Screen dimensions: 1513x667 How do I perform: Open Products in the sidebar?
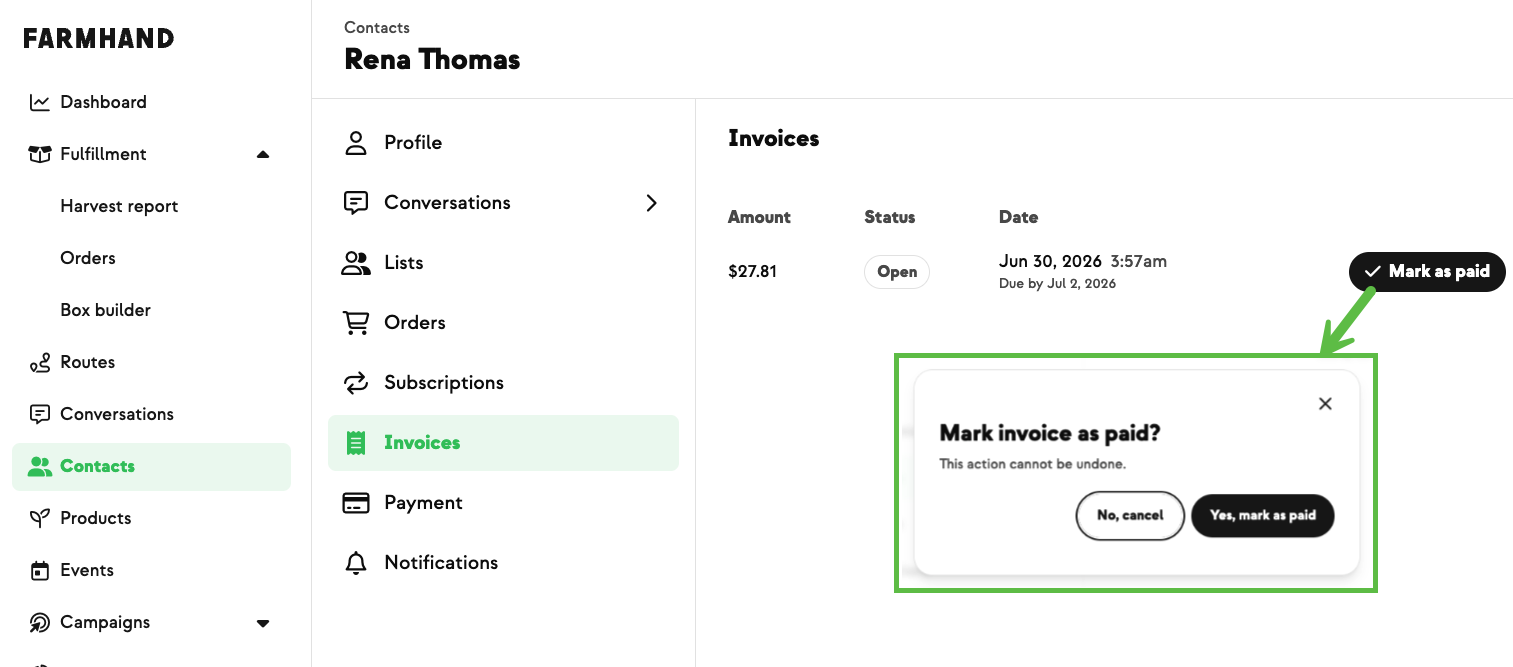coord(152,518)
